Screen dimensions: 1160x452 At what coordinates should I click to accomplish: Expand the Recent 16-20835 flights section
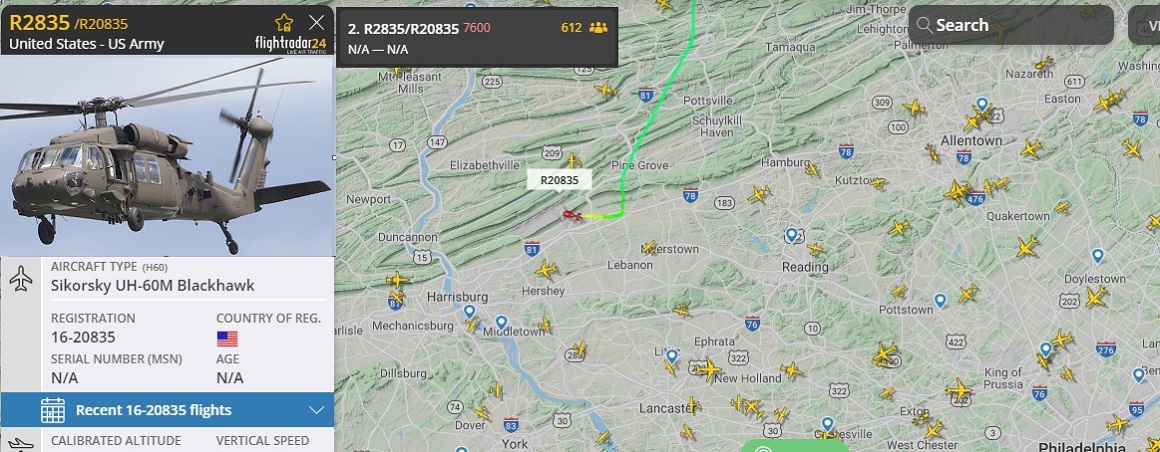point(167,410)
